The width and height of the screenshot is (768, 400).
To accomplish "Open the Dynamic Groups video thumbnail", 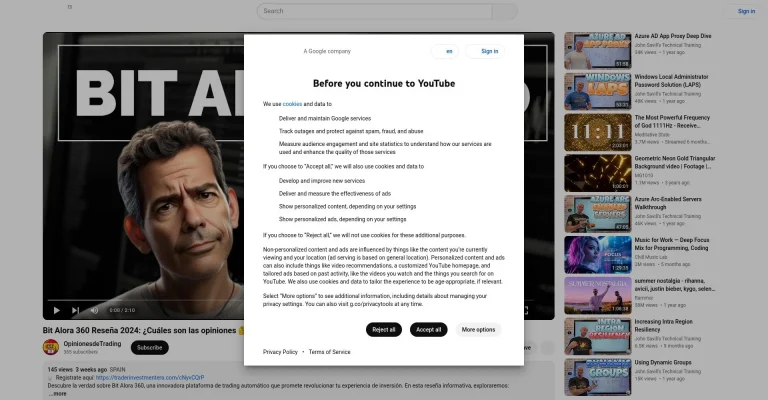I will click(598, 377).
